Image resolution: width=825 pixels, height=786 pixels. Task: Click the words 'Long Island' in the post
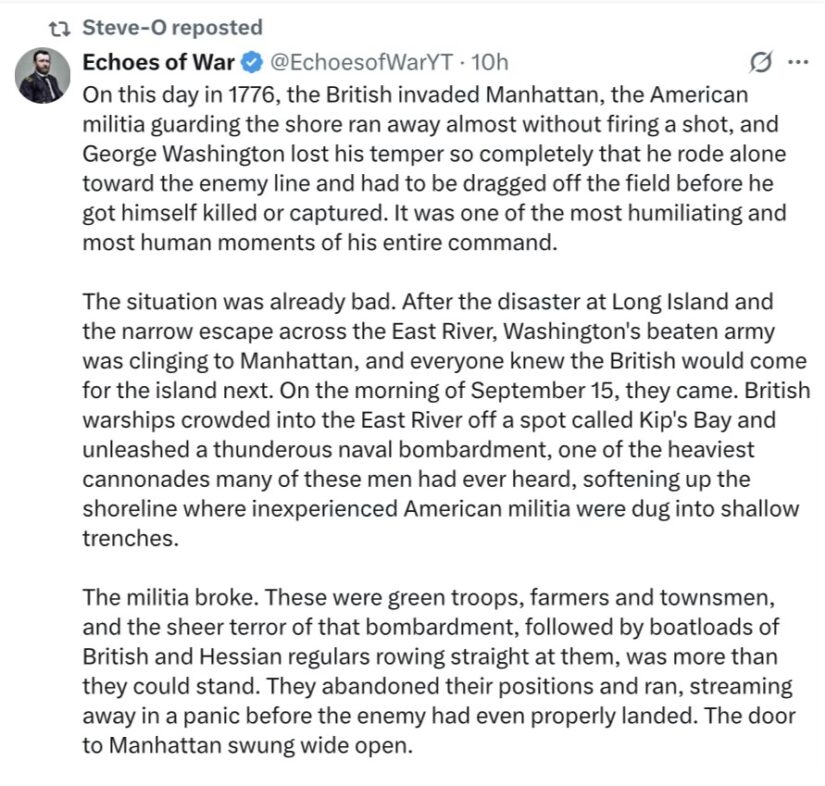[x=670, y=302]
